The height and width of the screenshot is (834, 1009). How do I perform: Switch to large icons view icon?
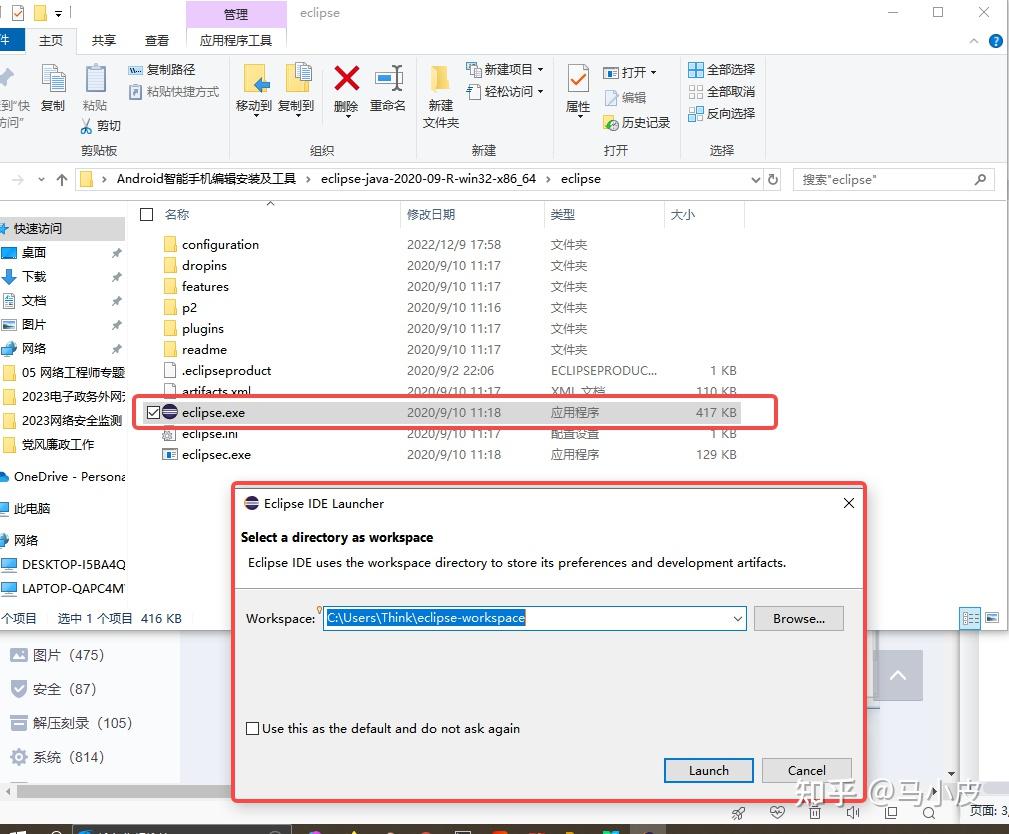(992, 618)
